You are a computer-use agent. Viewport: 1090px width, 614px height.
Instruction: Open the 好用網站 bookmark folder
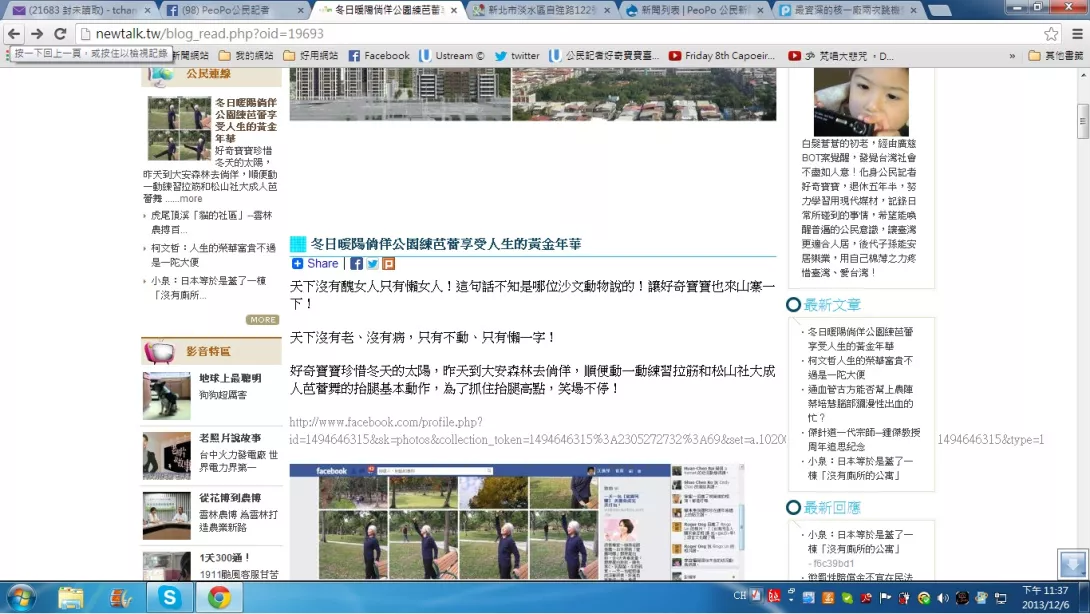(x=311, y=56)
